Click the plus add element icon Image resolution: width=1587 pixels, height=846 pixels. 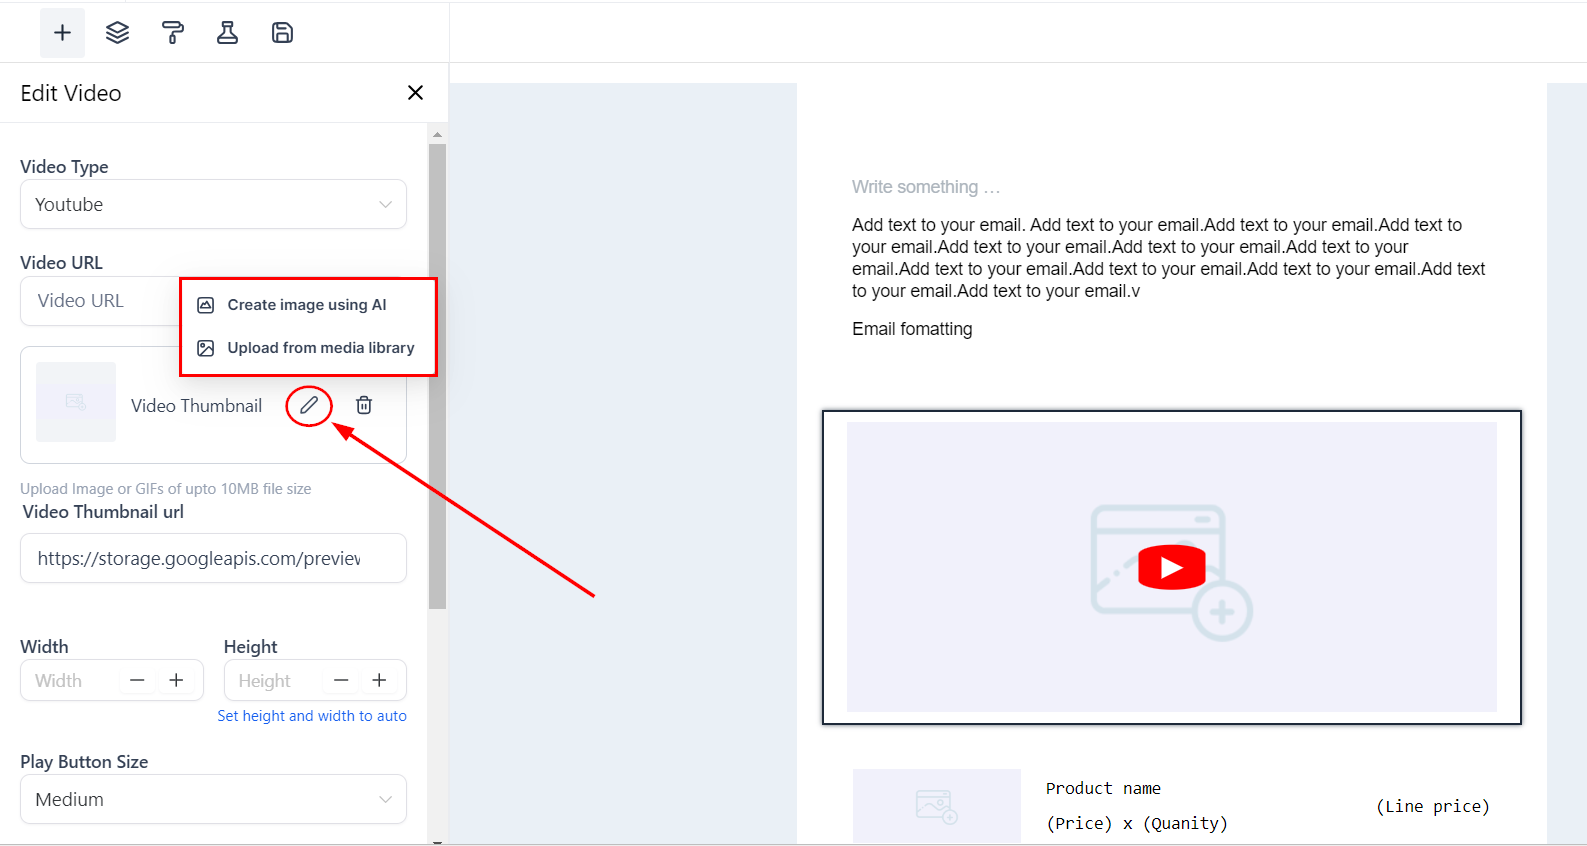coord(62,33)
